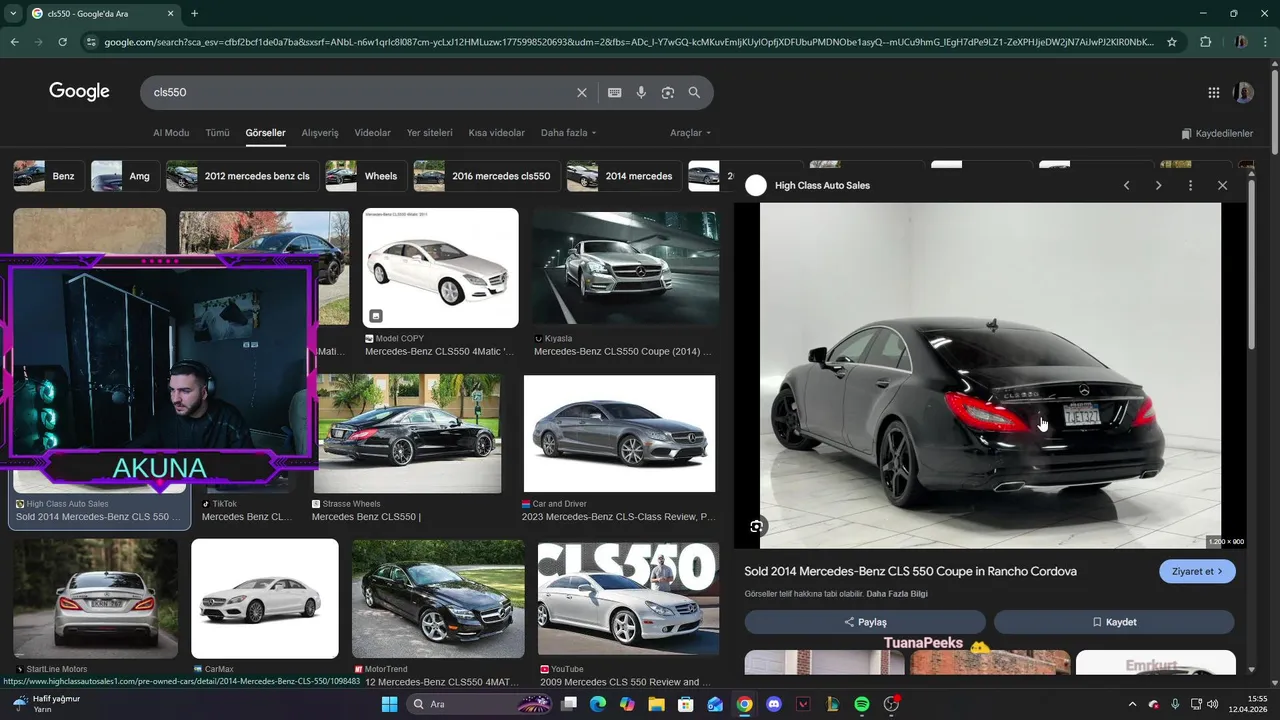
Task: Open Valorant from the taskbar
Action: (x=803, y=704)
